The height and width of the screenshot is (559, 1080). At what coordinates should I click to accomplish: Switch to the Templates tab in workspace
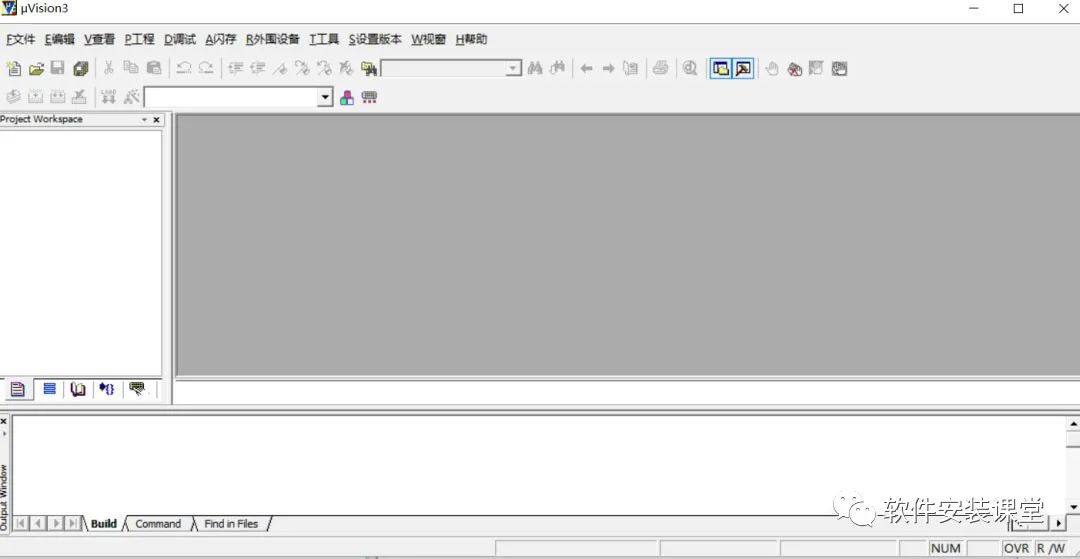[x=138, y=389]
